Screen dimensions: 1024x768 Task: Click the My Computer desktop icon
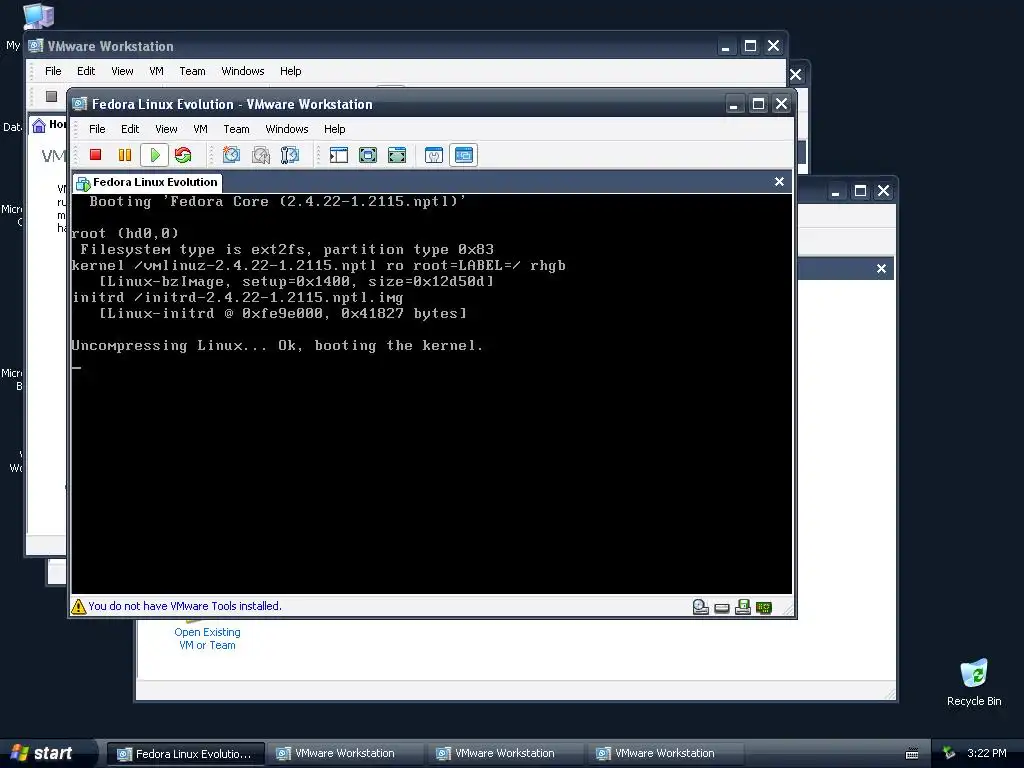37,16
